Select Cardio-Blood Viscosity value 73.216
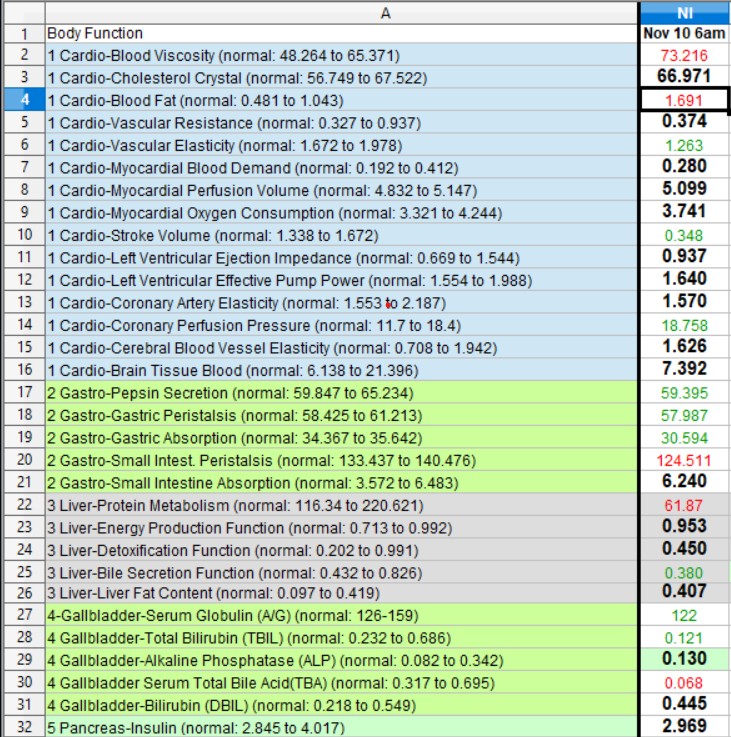Viewport: 731px width, 737px height. (684, 55)
